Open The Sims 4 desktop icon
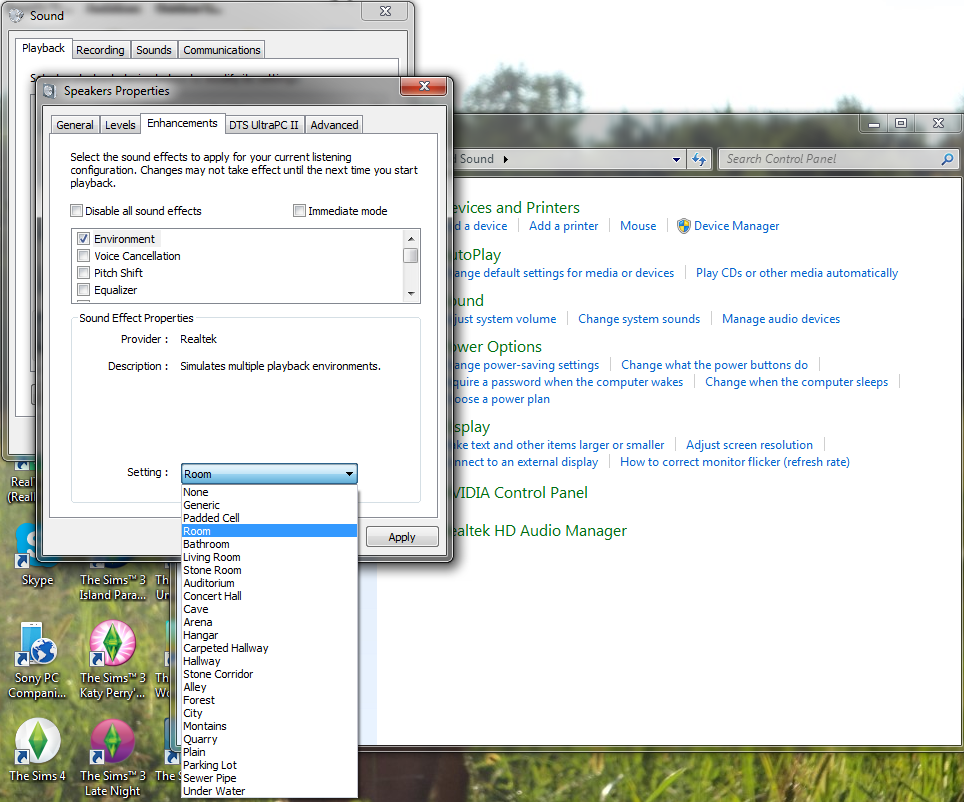The image size is (964, 802). click(x=37, y=743)
